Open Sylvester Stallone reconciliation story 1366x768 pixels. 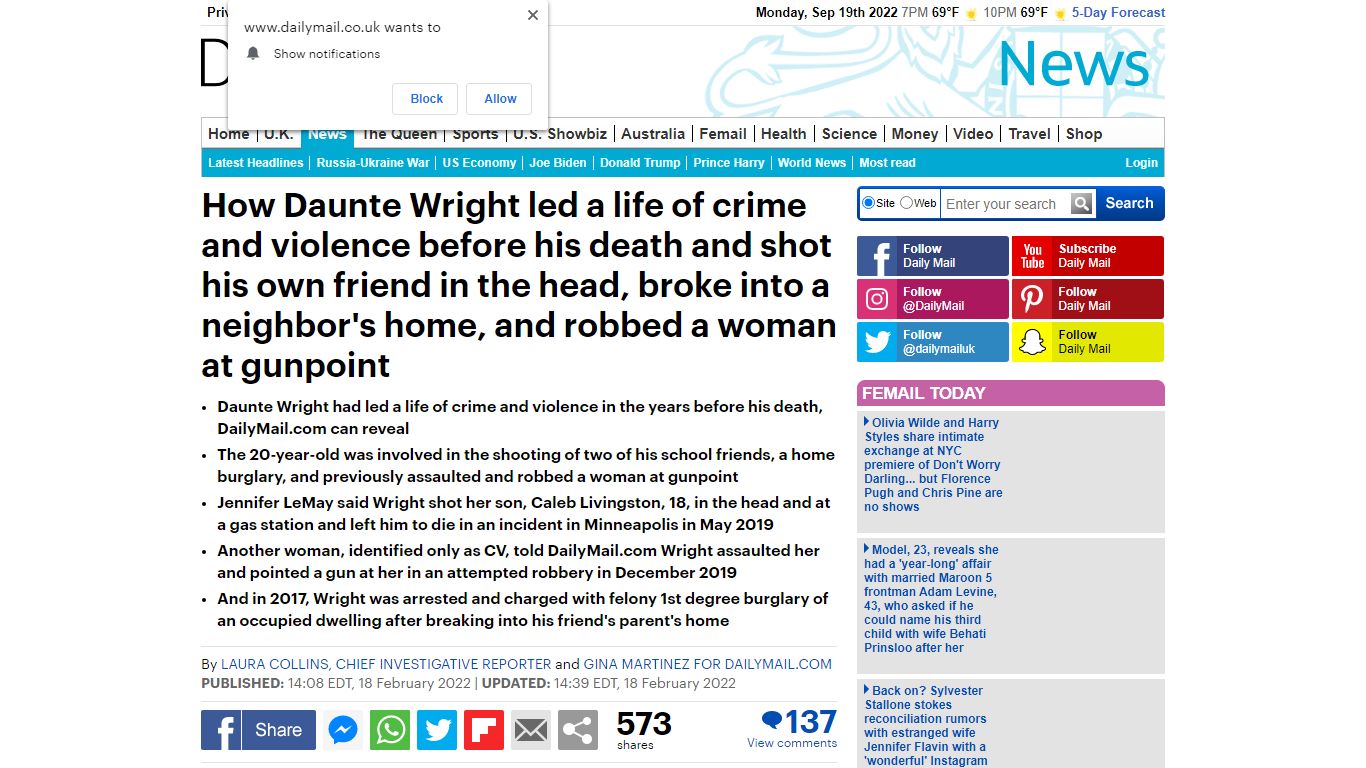click(926, 726)
